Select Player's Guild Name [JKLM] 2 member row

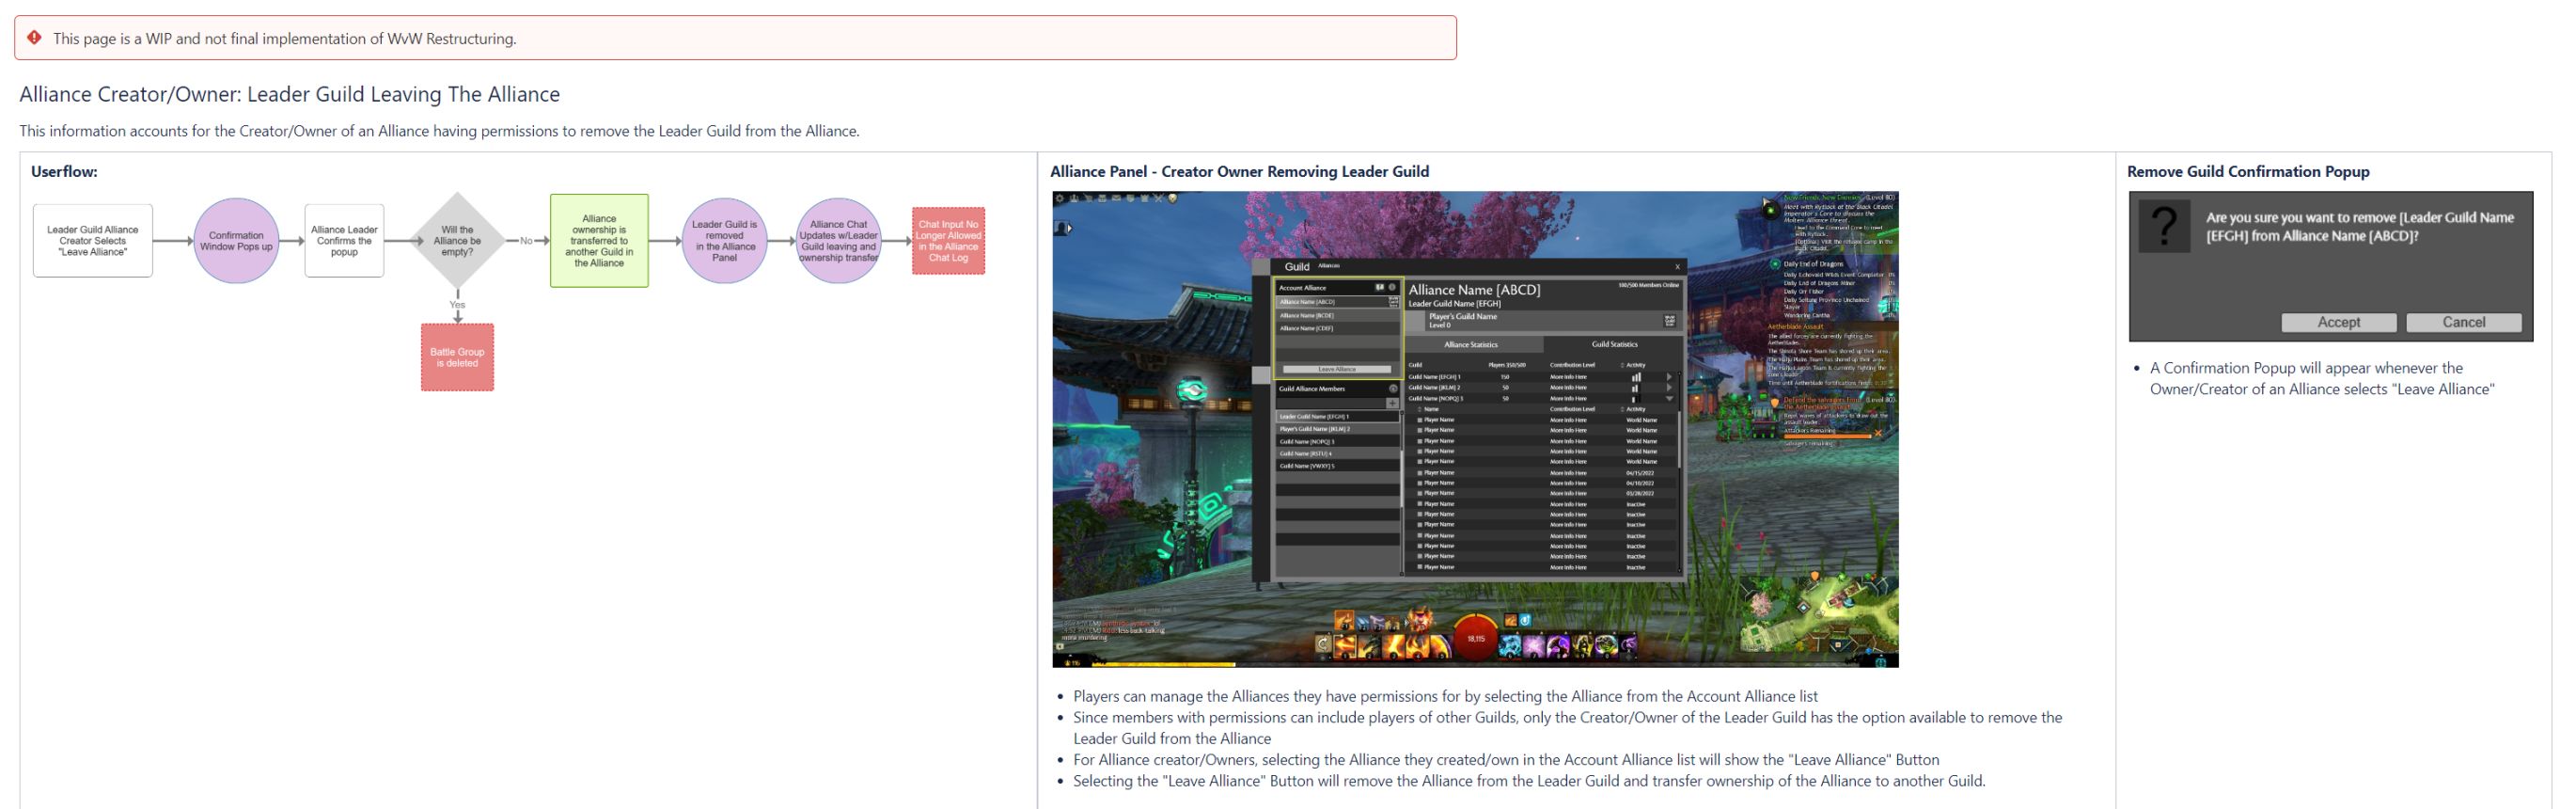pos(1337,429)
